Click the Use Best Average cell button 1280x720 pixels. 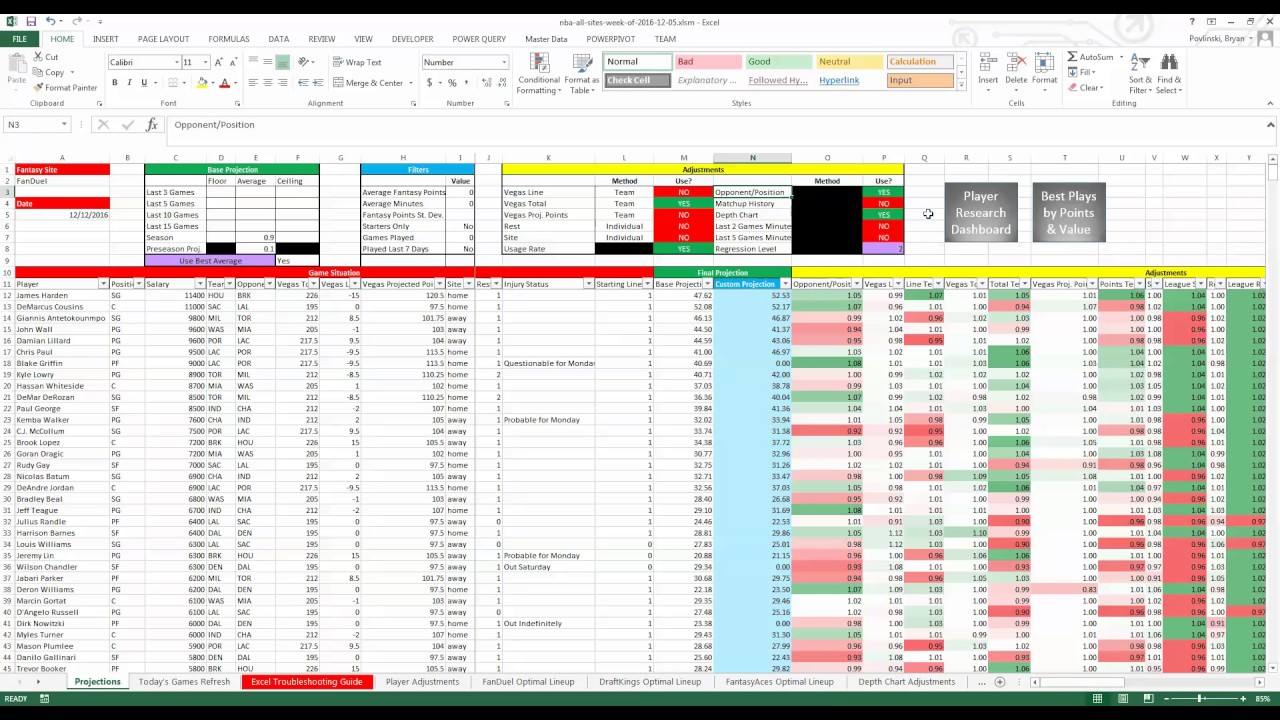[209, 260]
